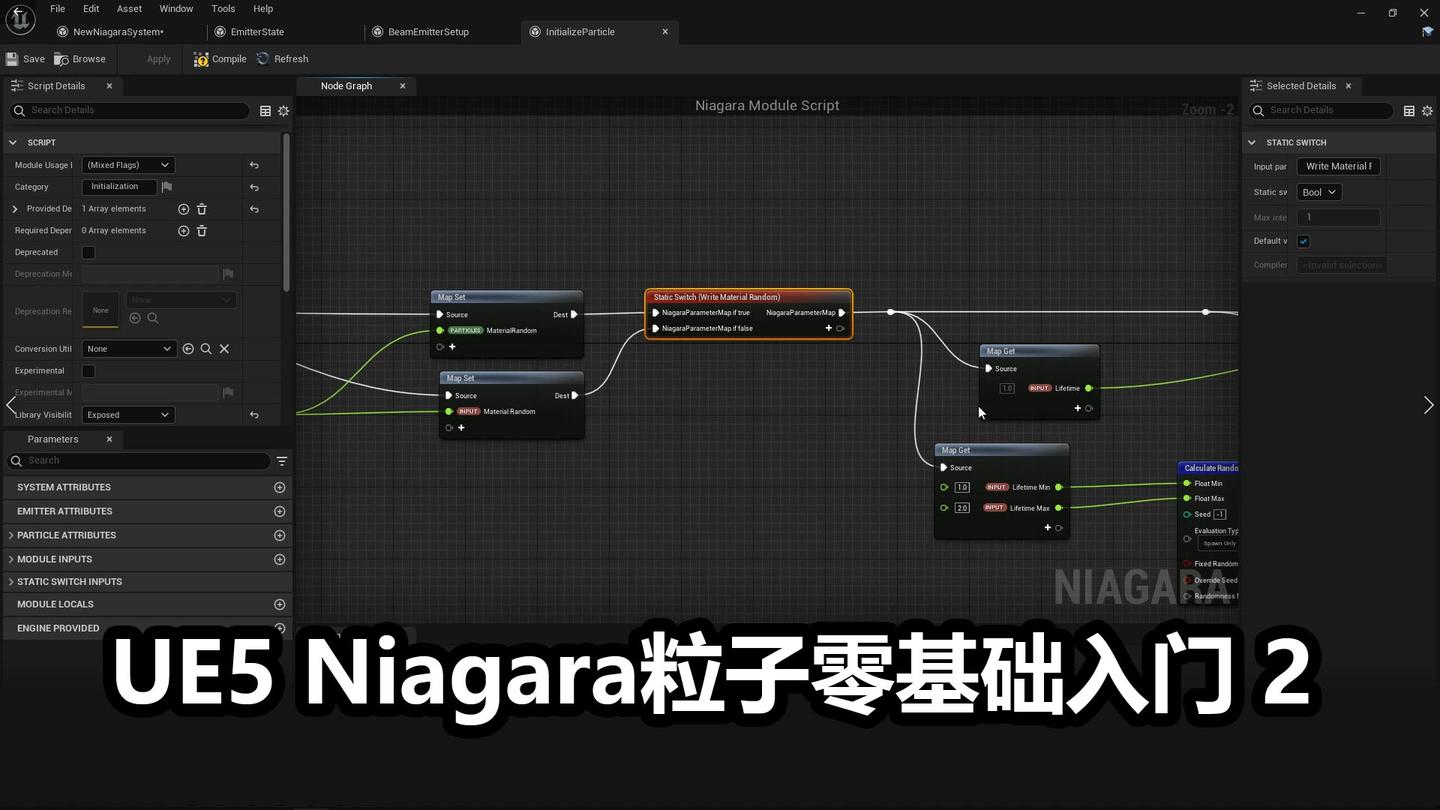
Task: Open Conversion Utility None dropdown
Action: (x=128, y=349)
